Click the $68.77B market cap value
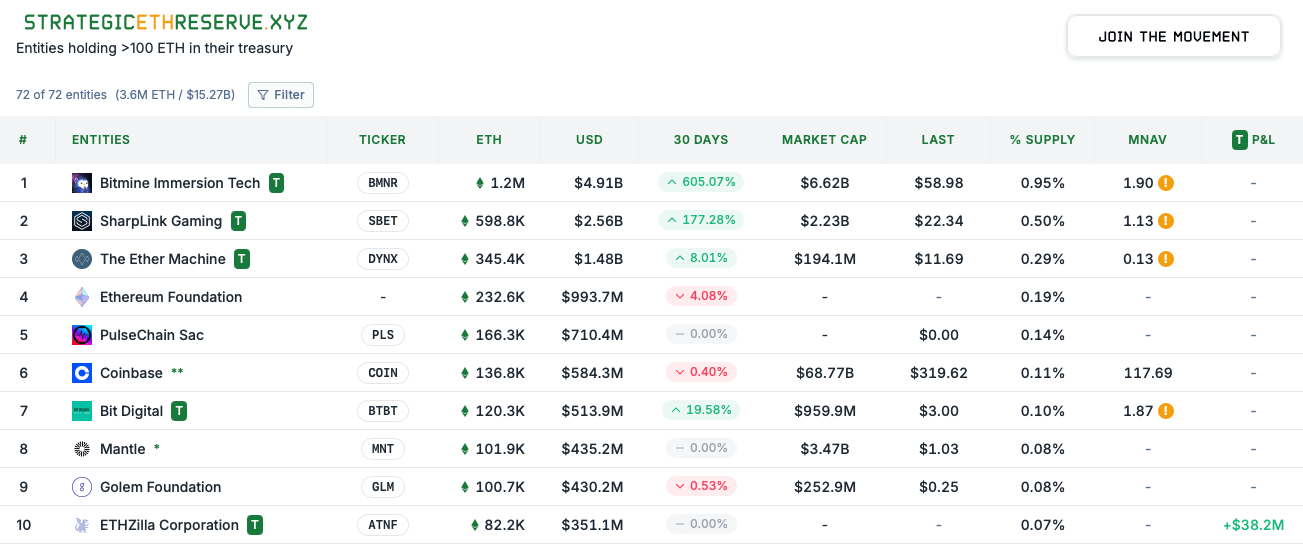This screenshot has width=1303, height=547. coord(825,373)
